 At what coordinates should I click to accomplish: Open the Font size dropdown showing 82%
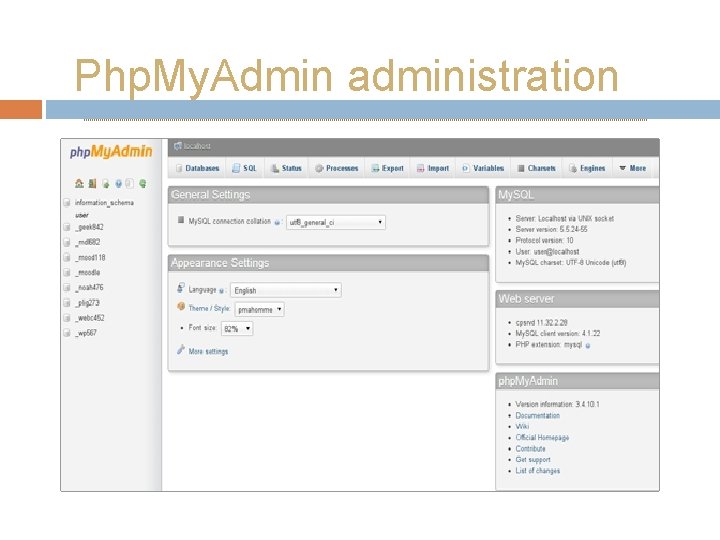coord(237,328)
